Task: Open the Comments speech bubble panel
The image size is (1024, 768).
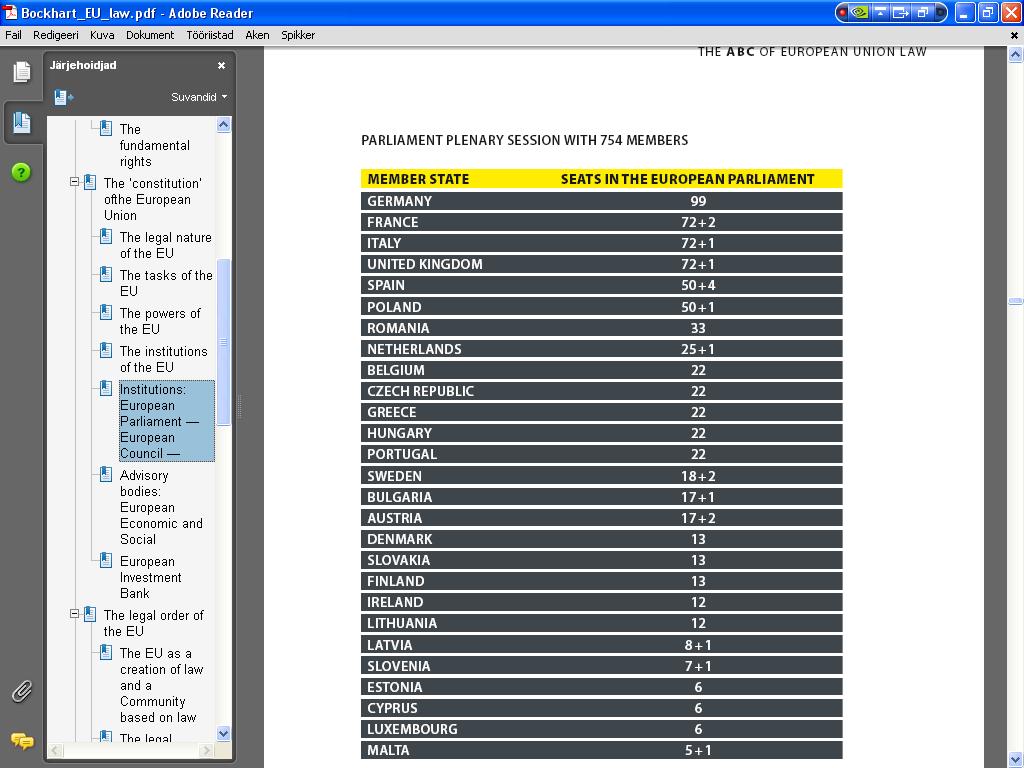Action: pos(21,741)
